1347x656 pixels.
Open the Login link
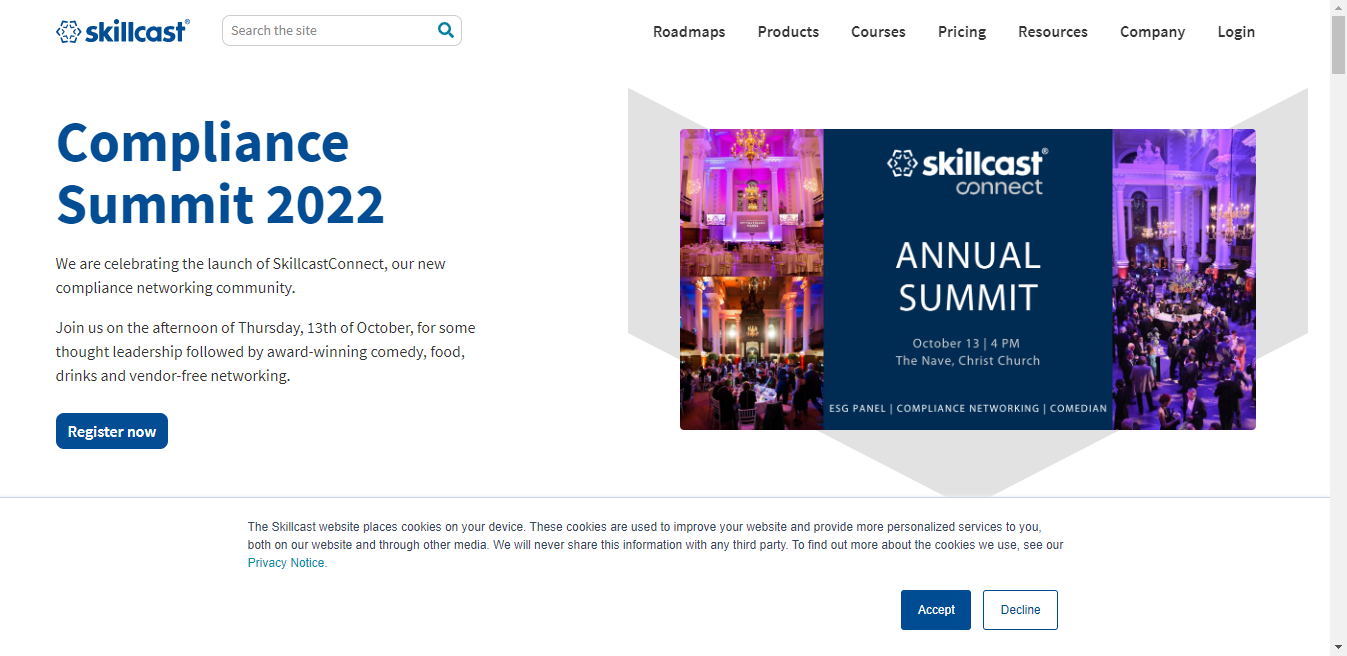coord(1236,32)
